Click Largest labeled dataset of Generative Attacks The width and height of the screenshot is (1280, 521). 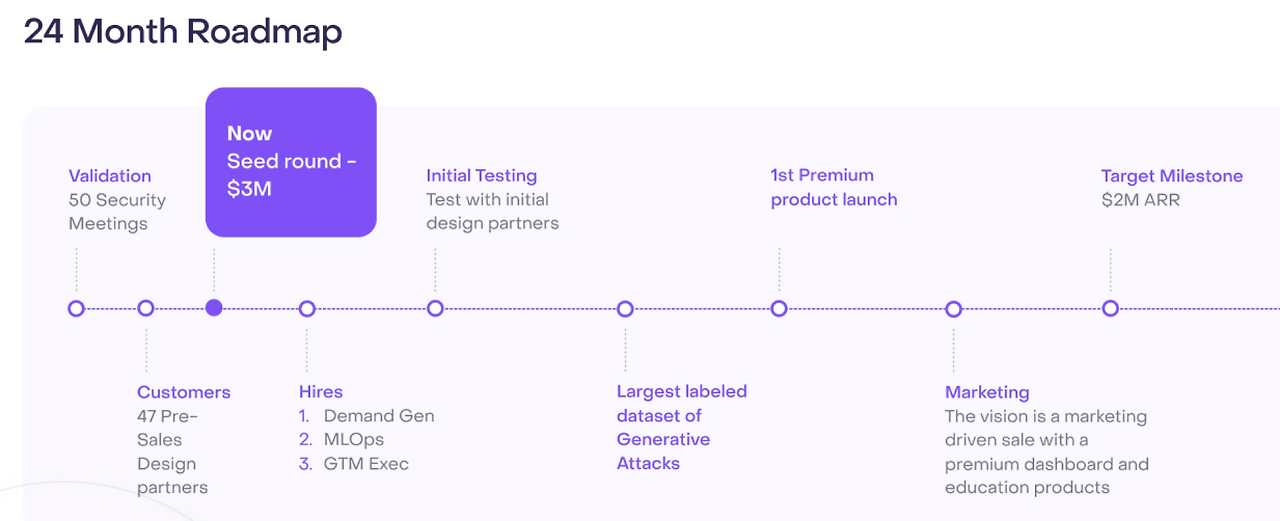[681, 427]
